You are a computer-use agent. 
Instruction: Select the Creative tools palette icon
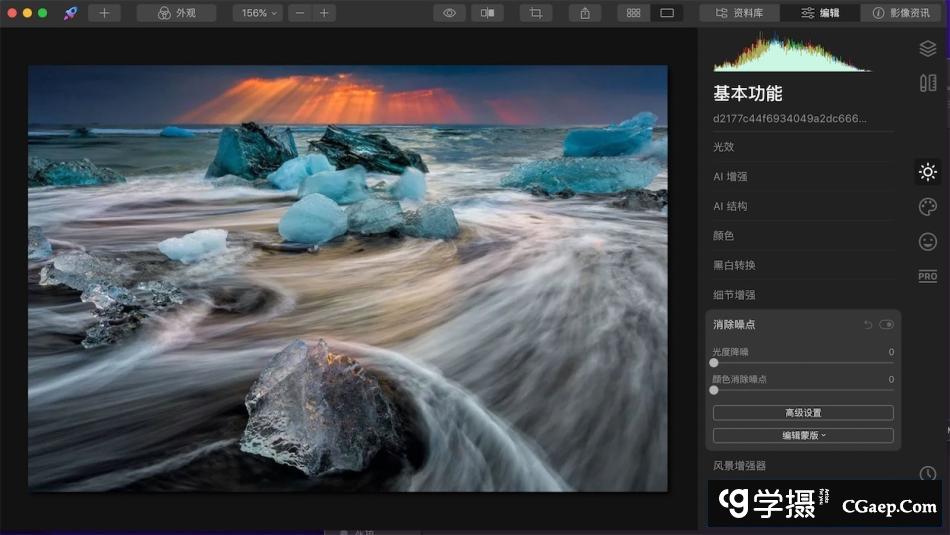[x=927, y=207]
